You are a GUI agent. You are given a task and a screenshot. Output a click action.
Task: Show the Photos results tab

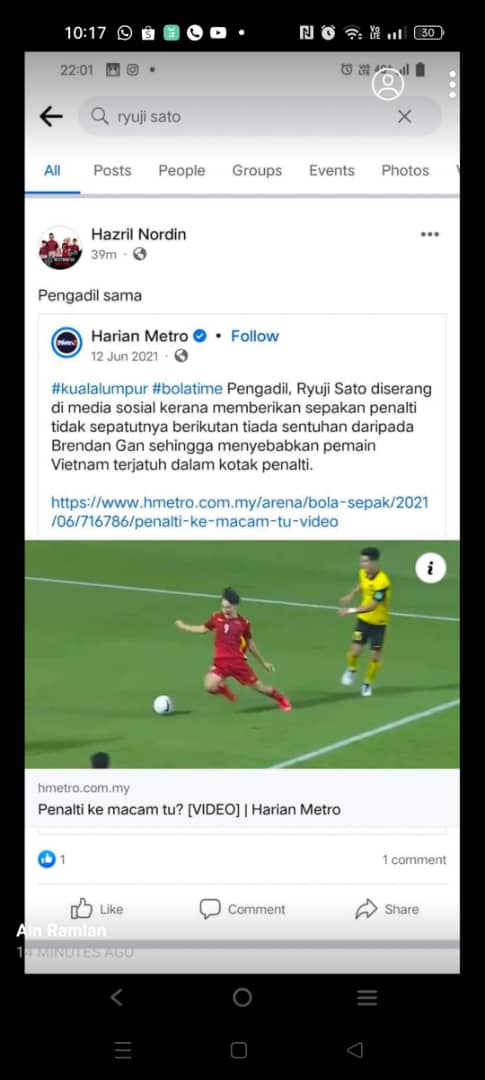(405, 171)
